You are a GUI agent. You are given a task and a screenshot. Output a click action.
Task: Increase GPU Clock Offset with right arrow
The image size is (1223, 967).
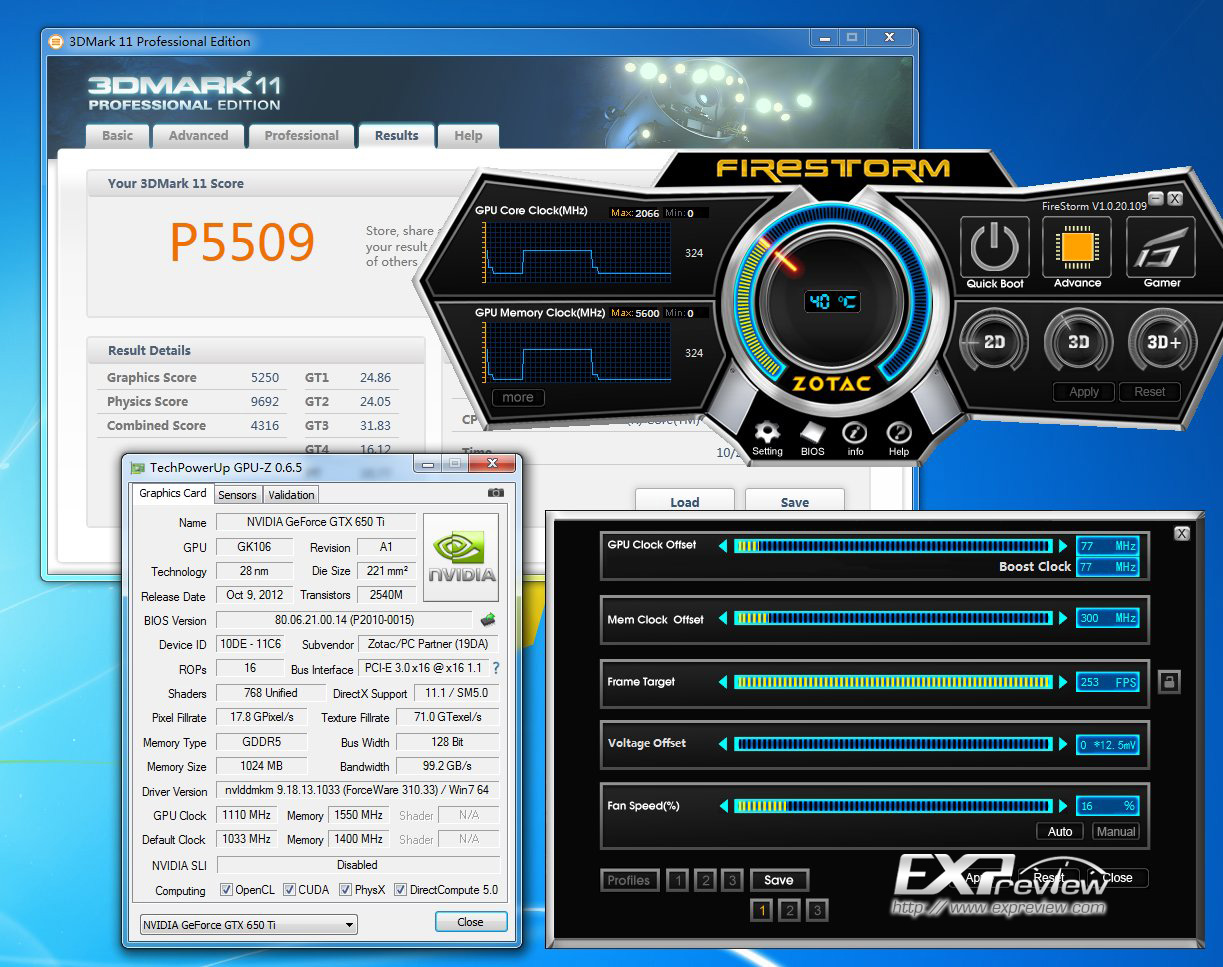(x=1063, y=546)
